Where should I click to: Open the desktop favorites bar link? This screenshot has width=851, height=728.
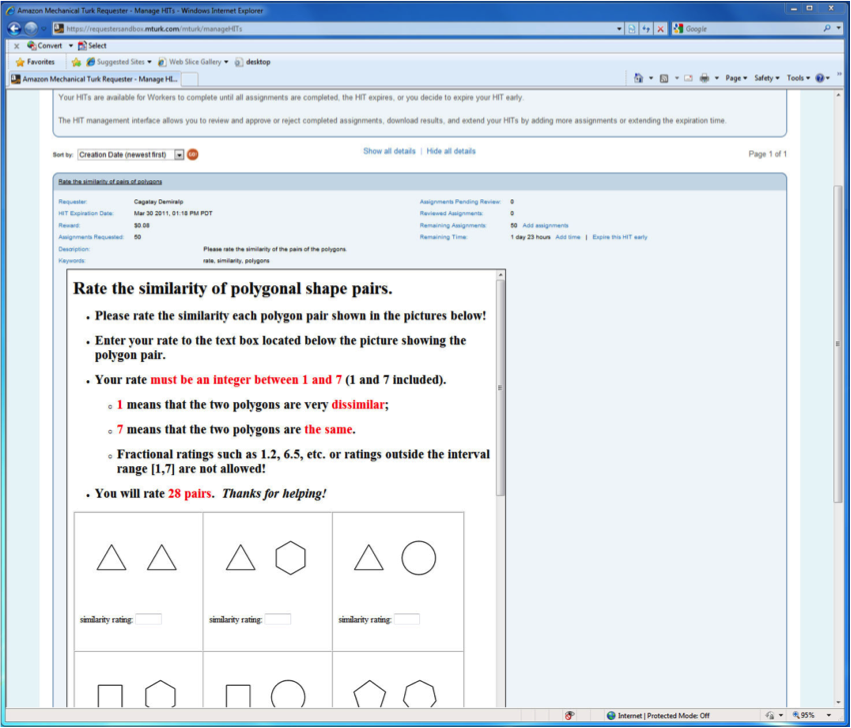coord(252,62)
